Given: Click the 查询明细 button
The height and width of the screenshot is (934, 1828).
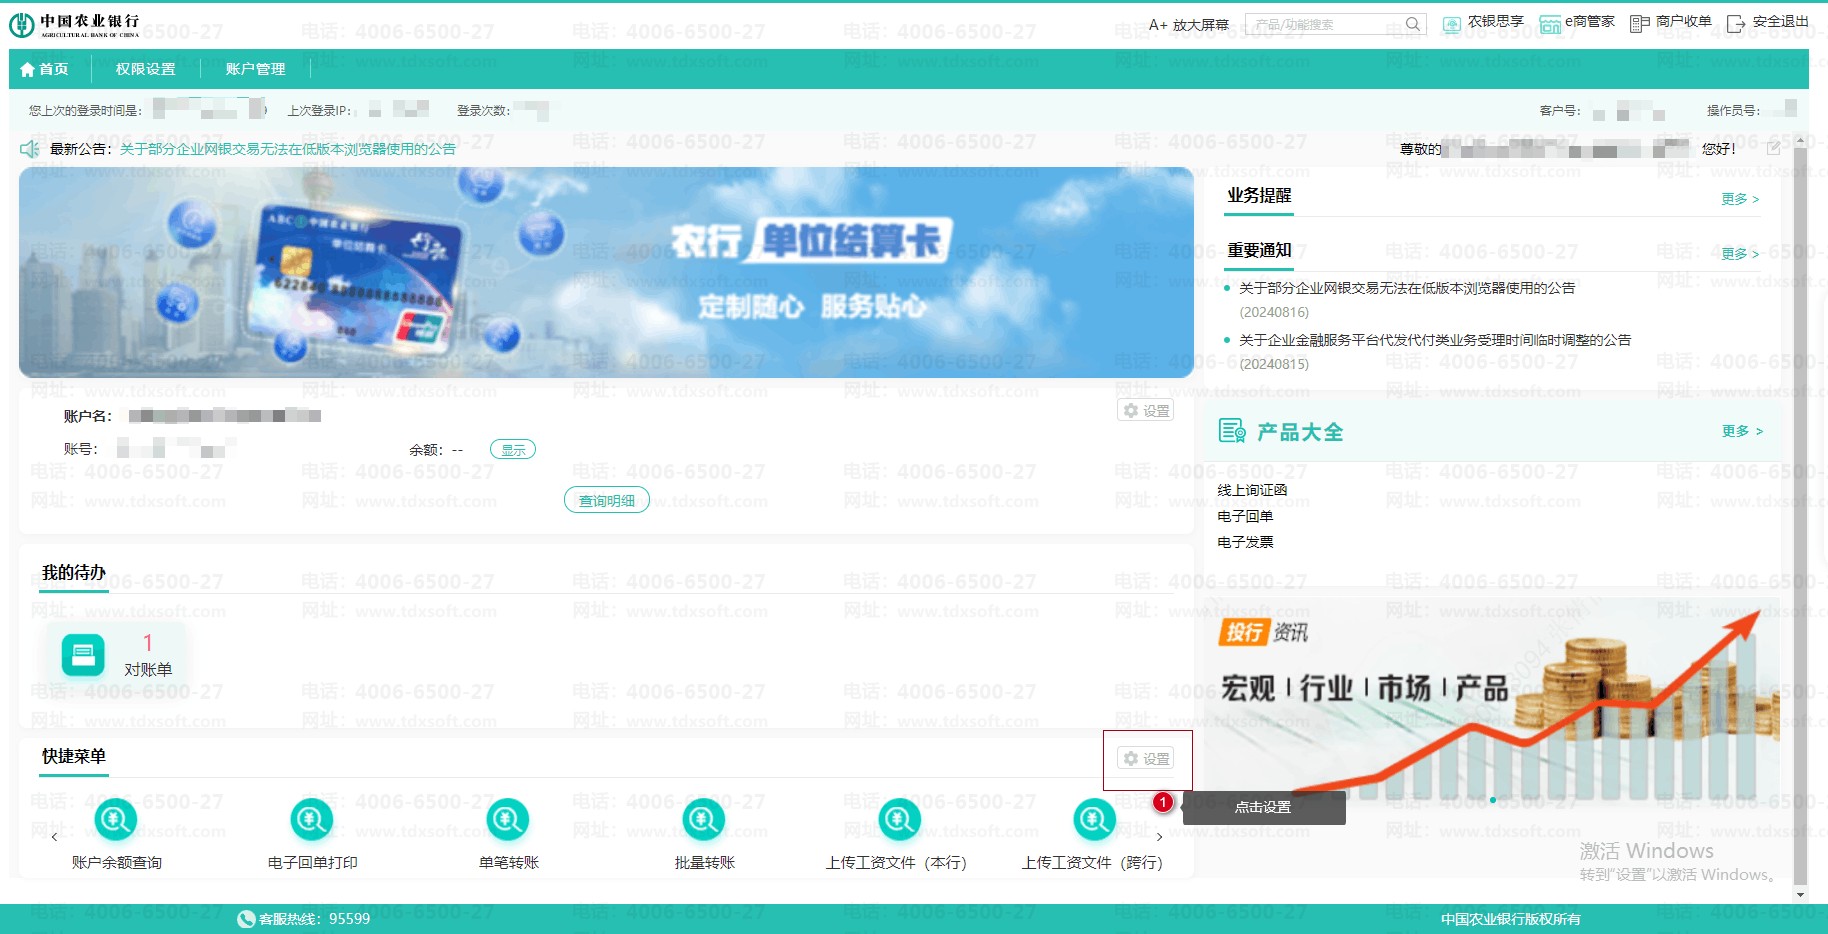Looking at the screenshot, I should pyautogui.click(x=606, y=500).
